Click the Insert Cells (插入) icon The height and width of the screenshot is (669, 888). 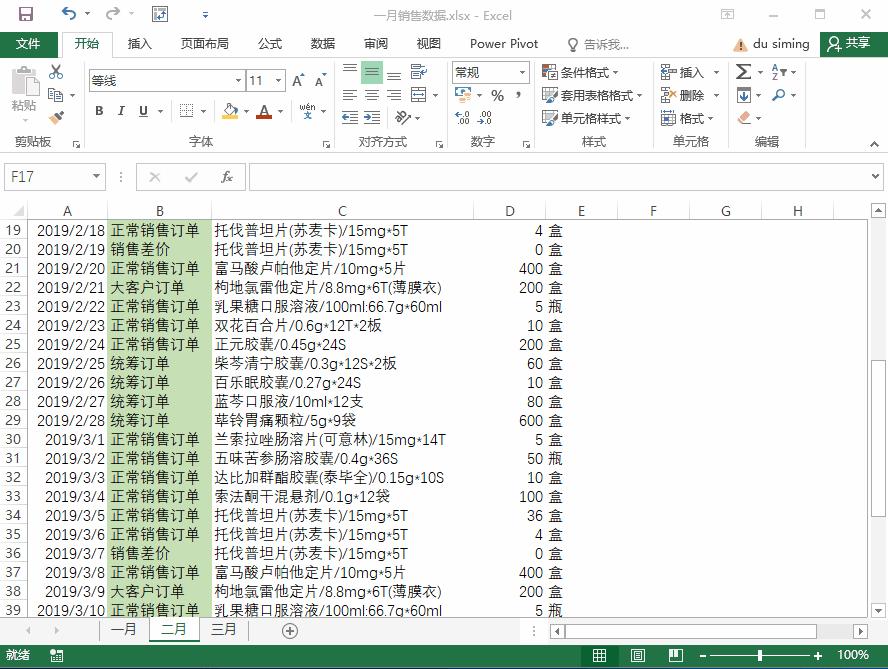(x=667, y=72)
